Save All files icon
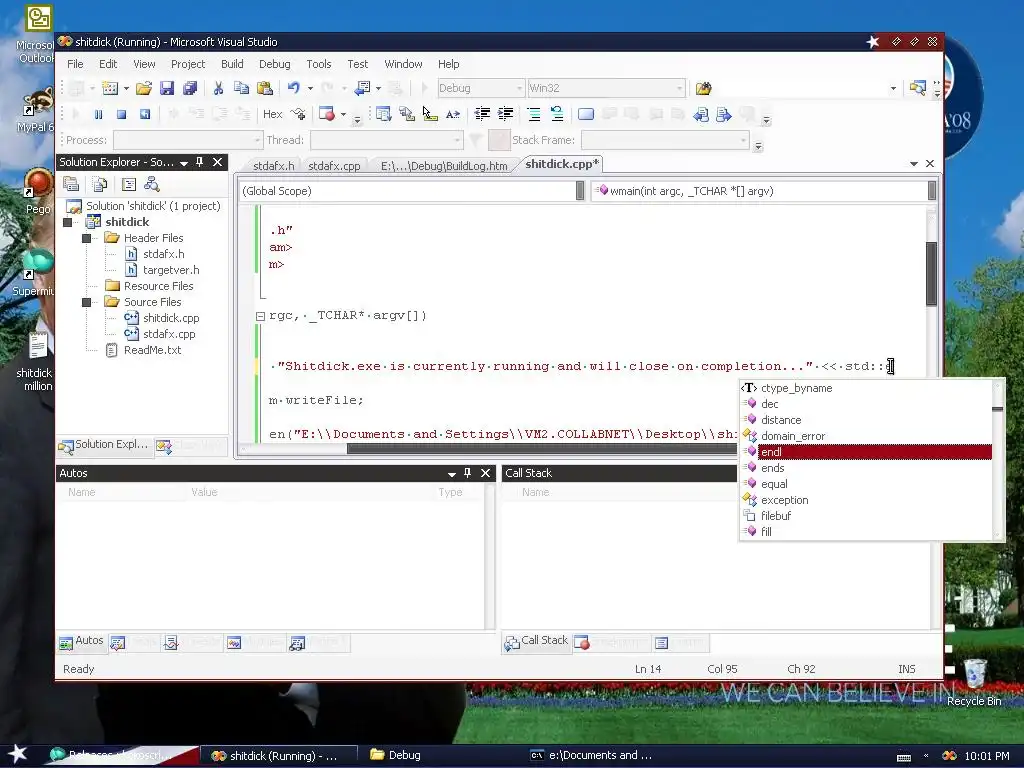This screenshot has height=768, width=1024. [190, 88]
